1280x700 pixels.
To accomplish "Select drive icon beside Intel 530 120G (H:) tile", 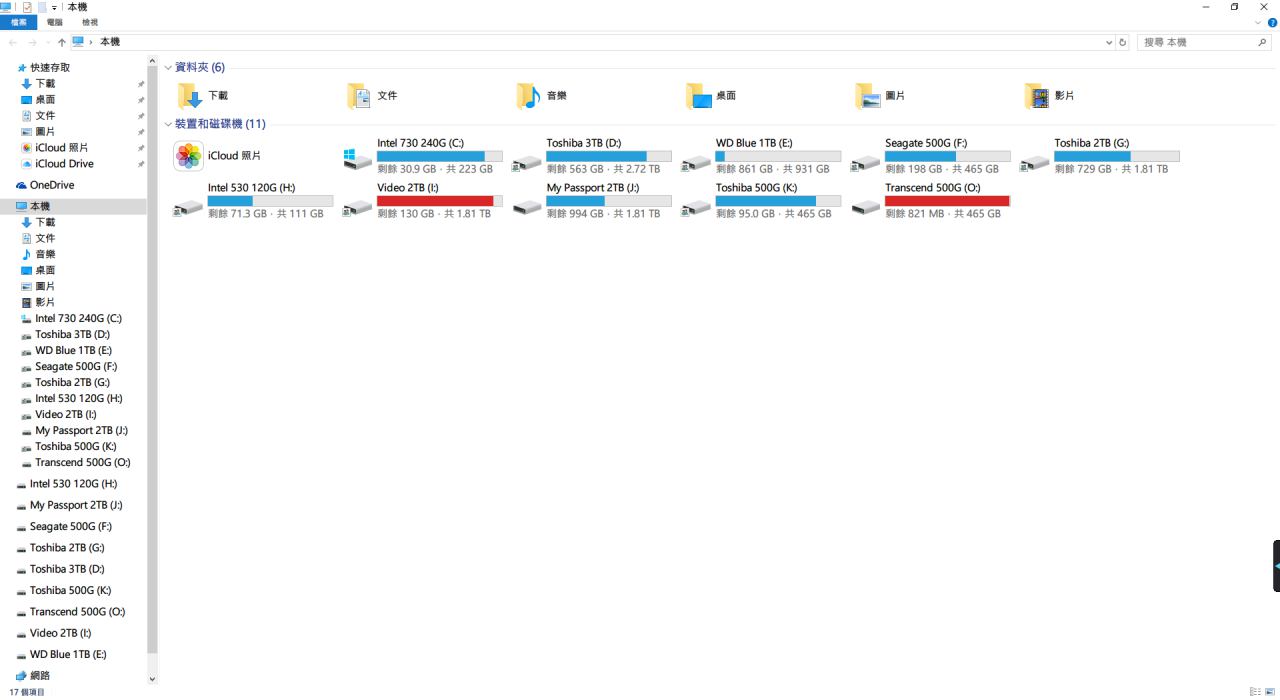I will [188, 207].
